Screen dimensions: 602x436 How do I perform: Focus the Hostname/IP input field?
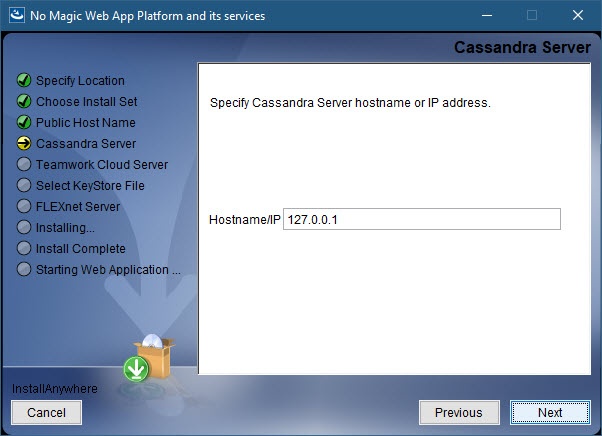click(x=422, y=219)
